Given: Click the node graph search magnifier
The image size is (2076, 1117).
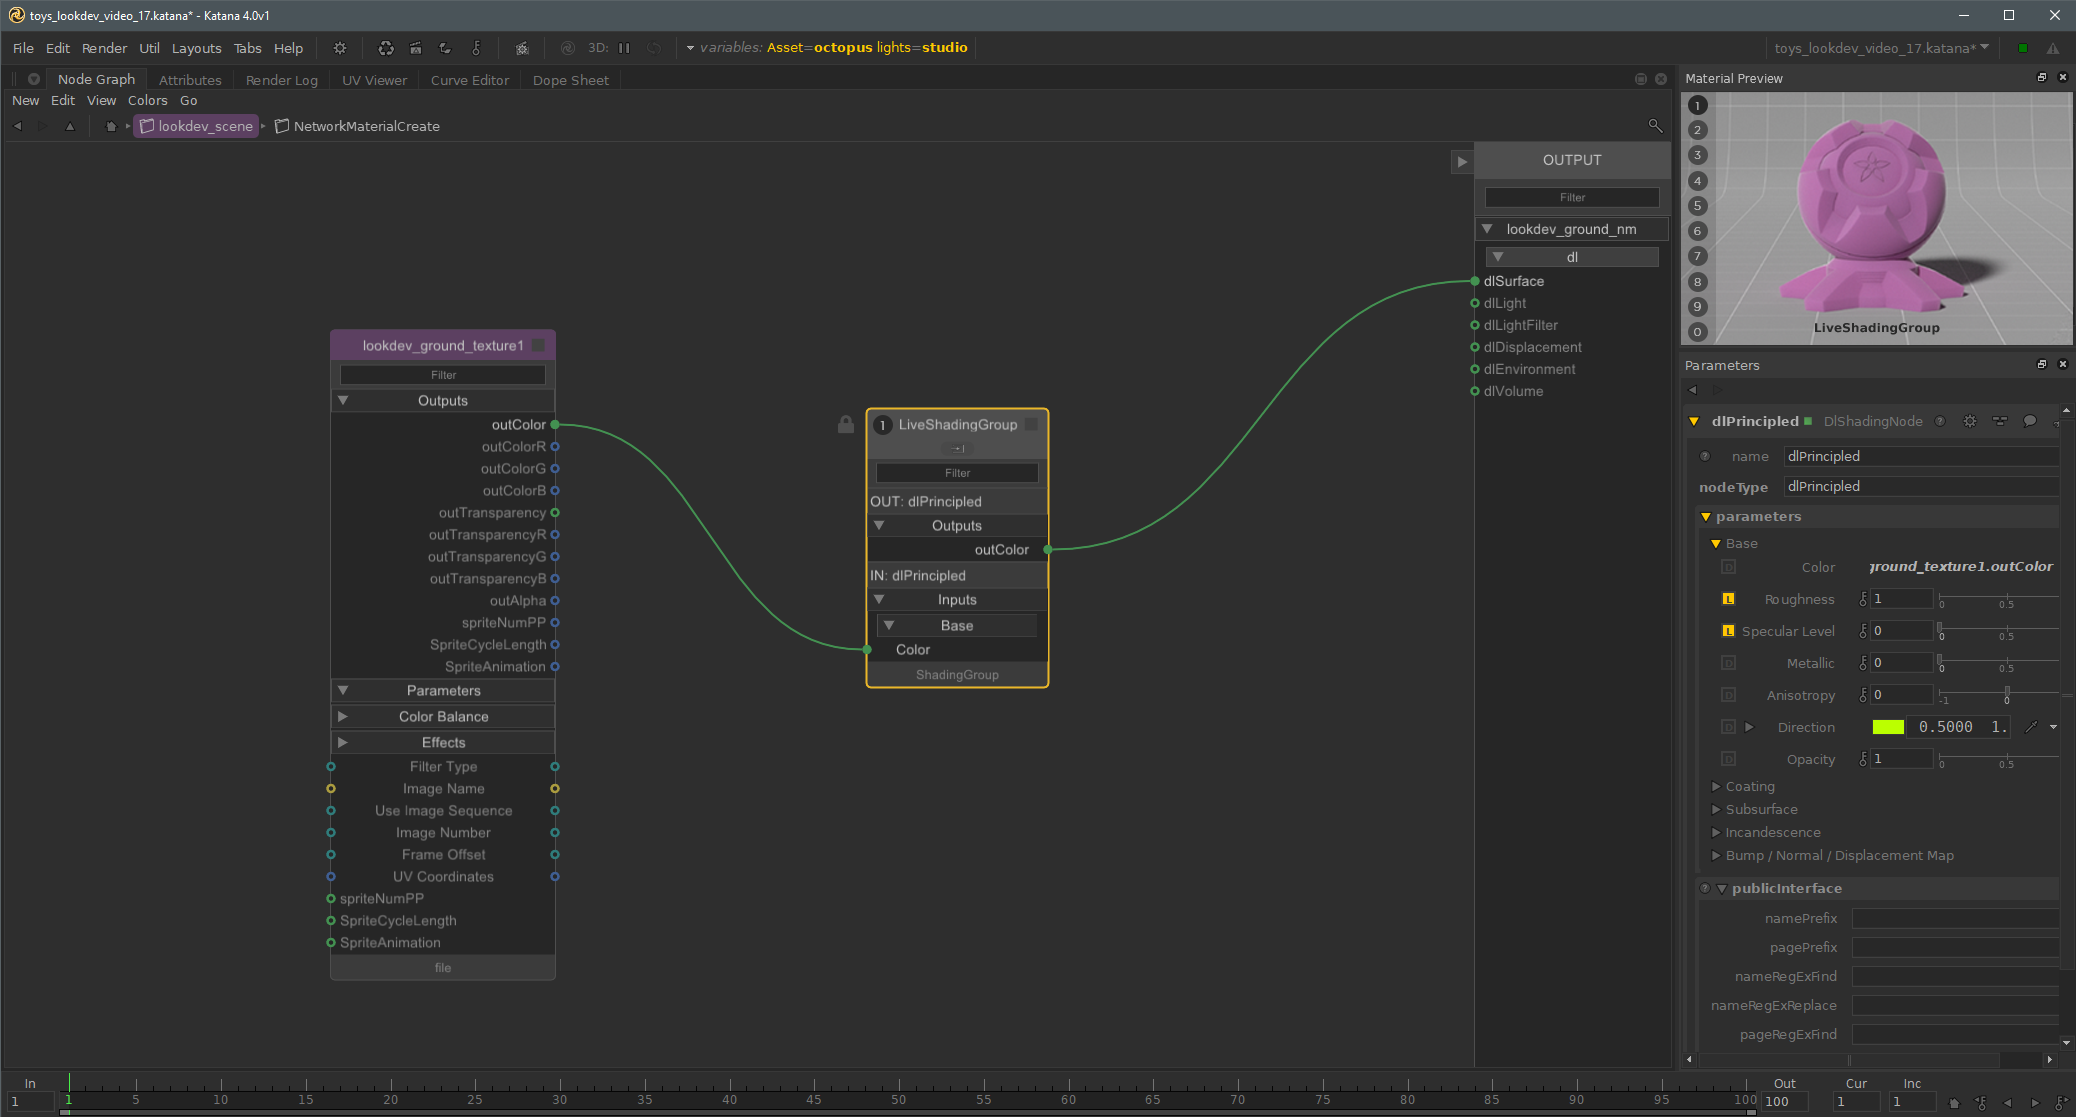Looking at the screenshot, I should pos(1655,125).
